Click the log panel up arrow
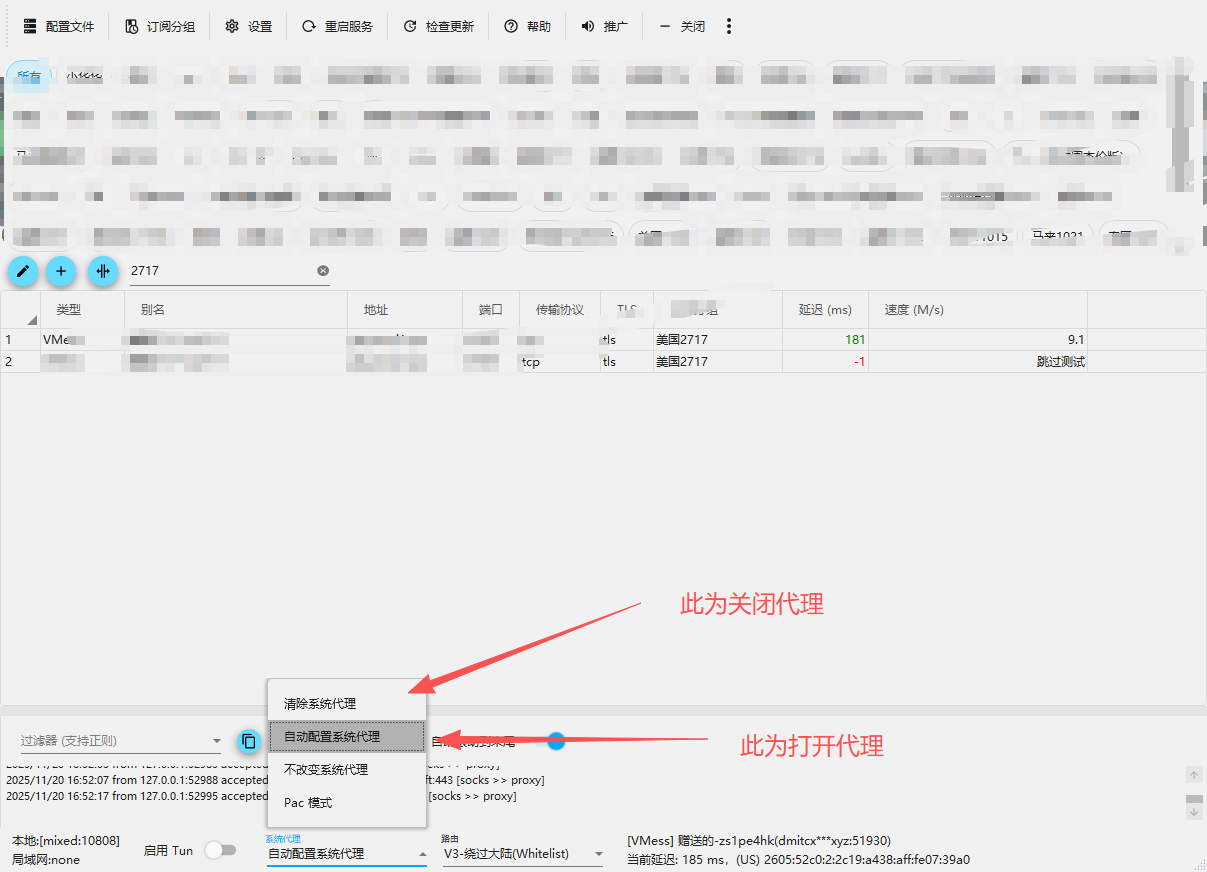The height and width of the screenshot is (872, 1207). click(x=1194, y=775)
